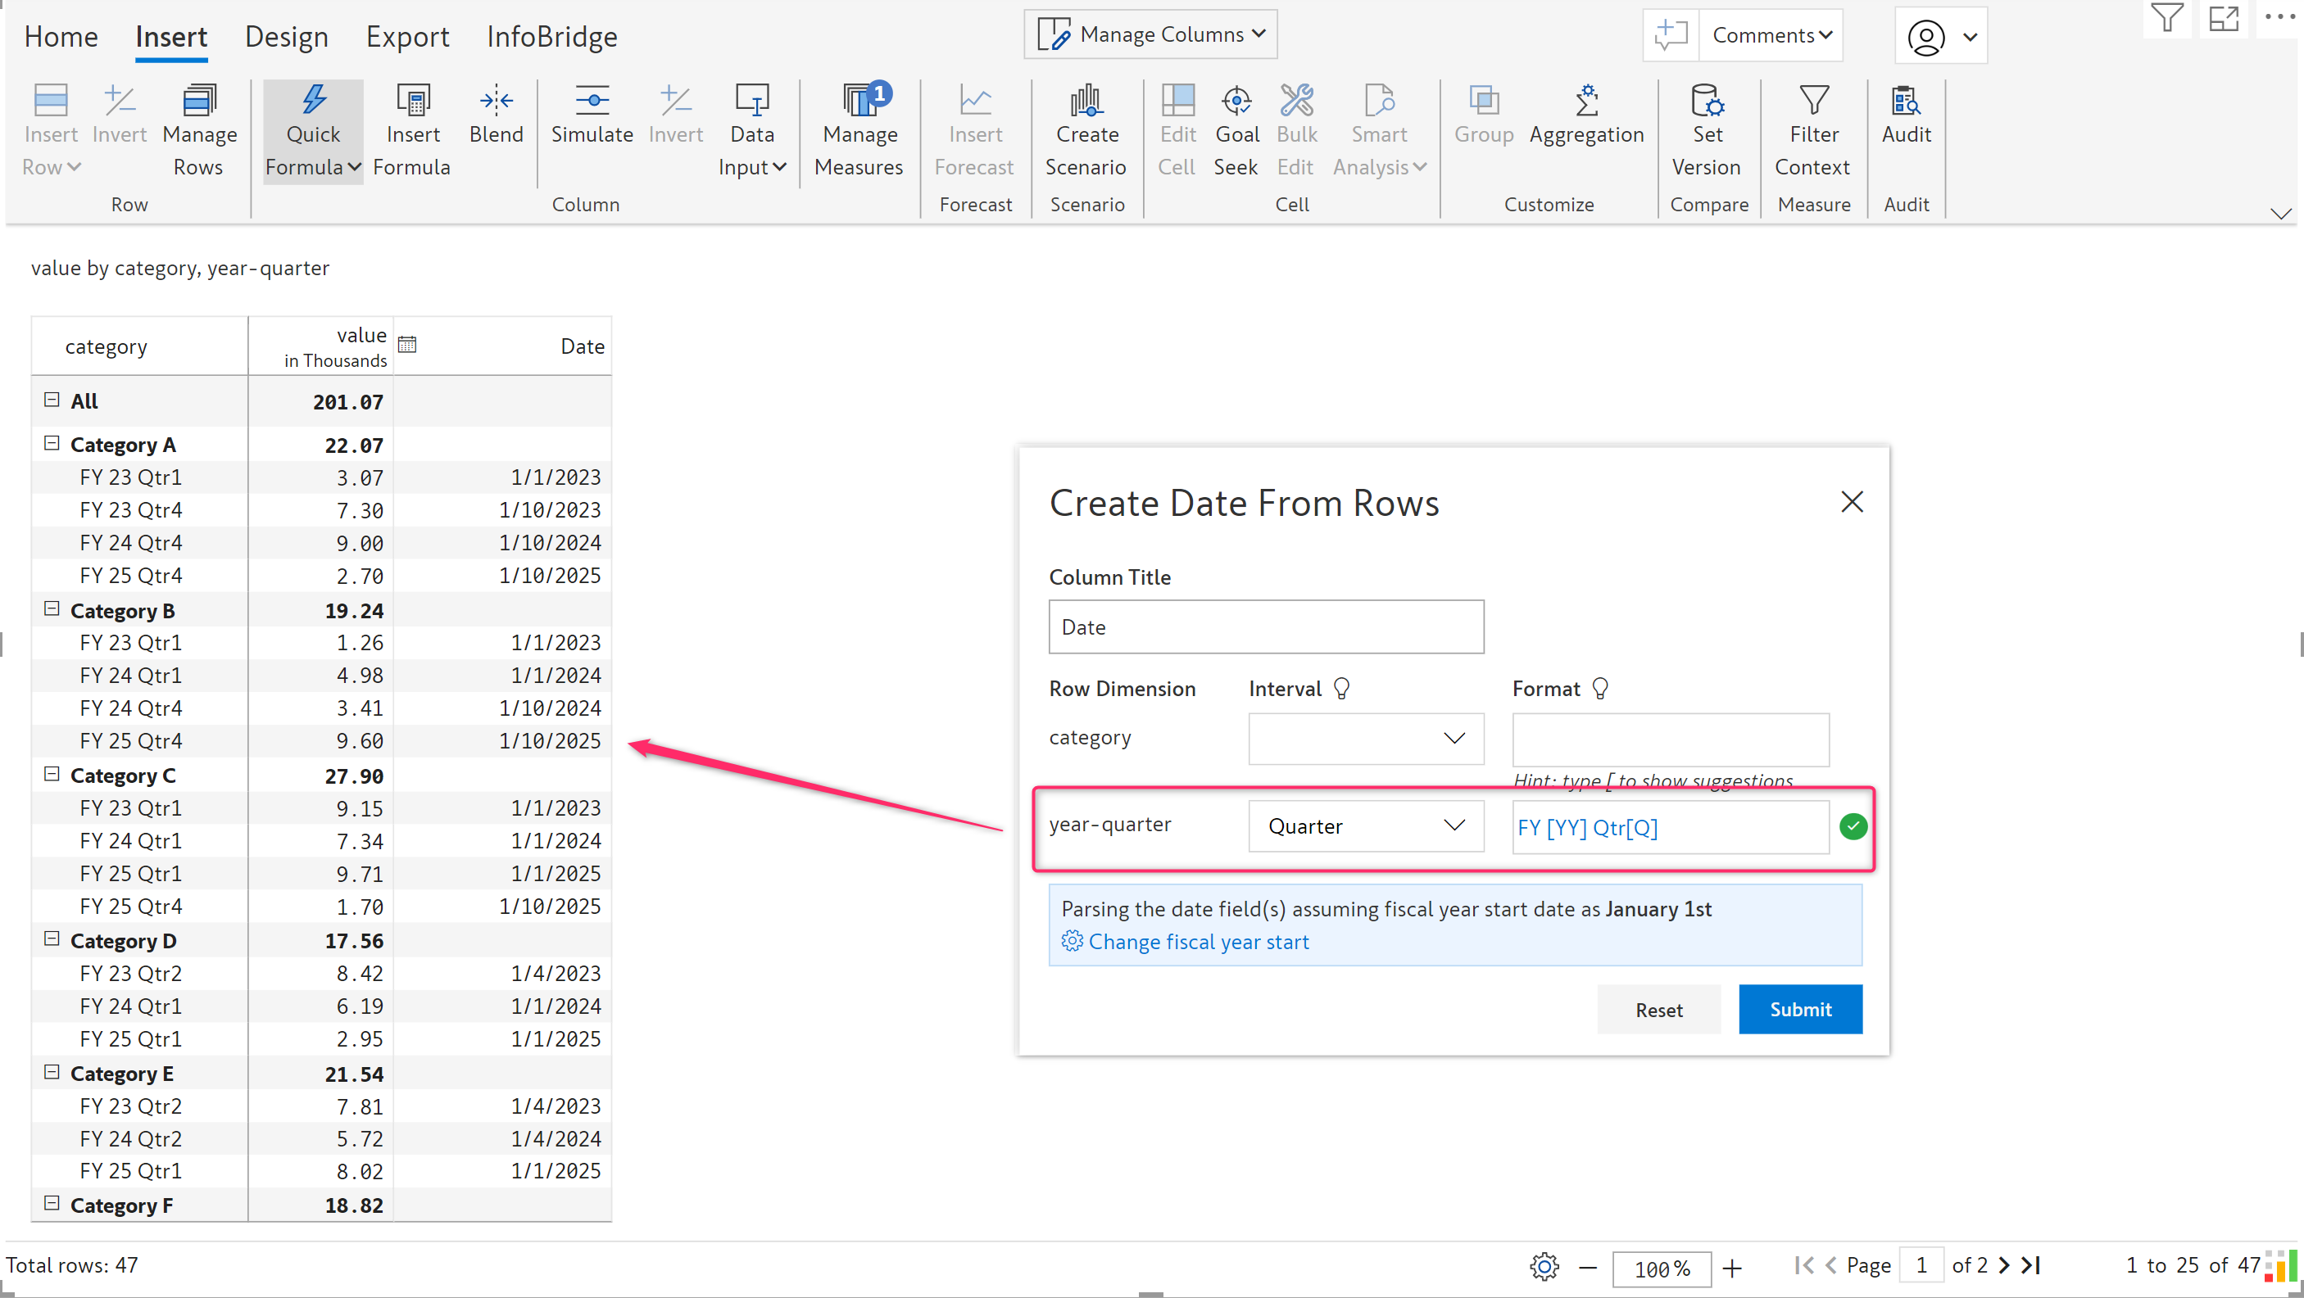Switch to the Export tab
The height and width of the screenshot is (1298, 2304).
click(x=407, y=37)
